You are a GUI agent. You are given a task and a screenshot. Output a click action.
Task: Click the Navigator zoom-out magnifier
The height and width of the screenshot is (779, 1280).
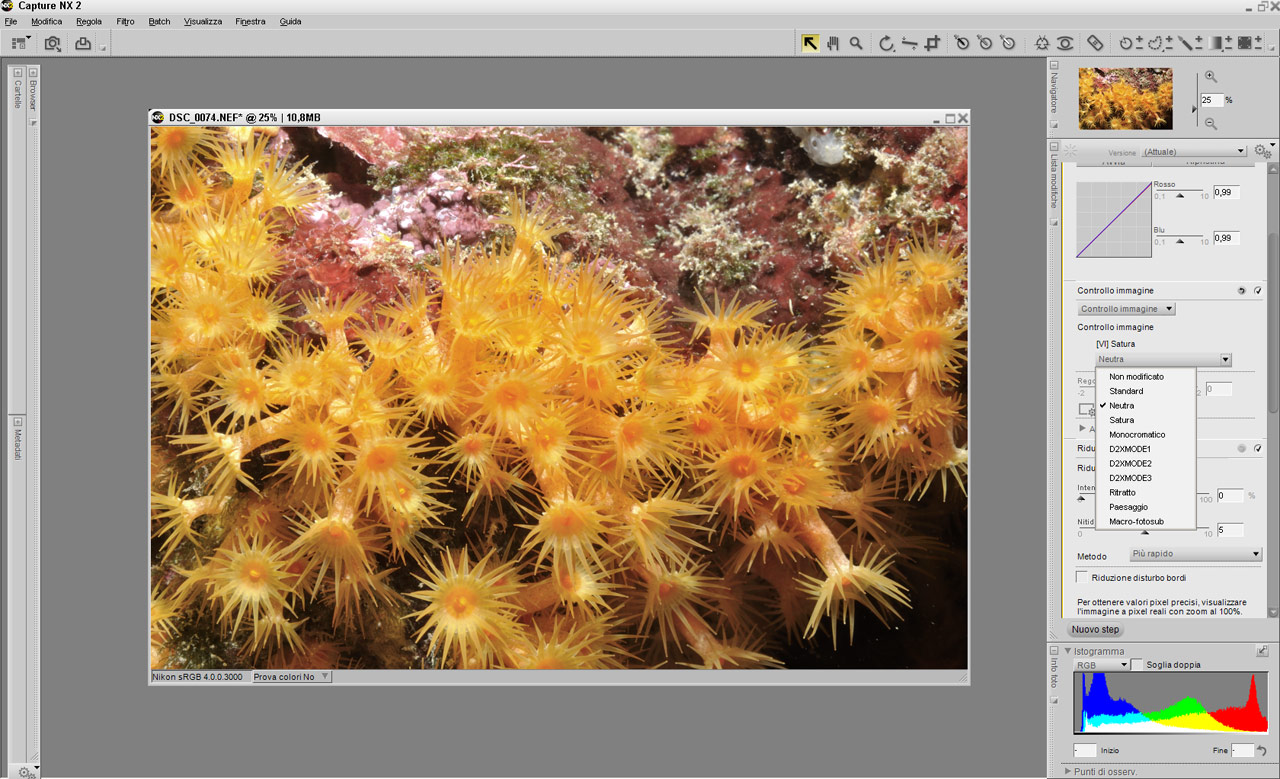click(1211, 123)
